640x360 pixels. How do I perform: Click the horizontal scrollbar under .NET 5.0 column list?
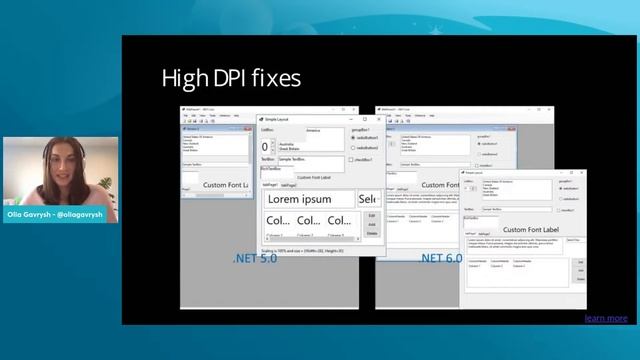[313, 239]
